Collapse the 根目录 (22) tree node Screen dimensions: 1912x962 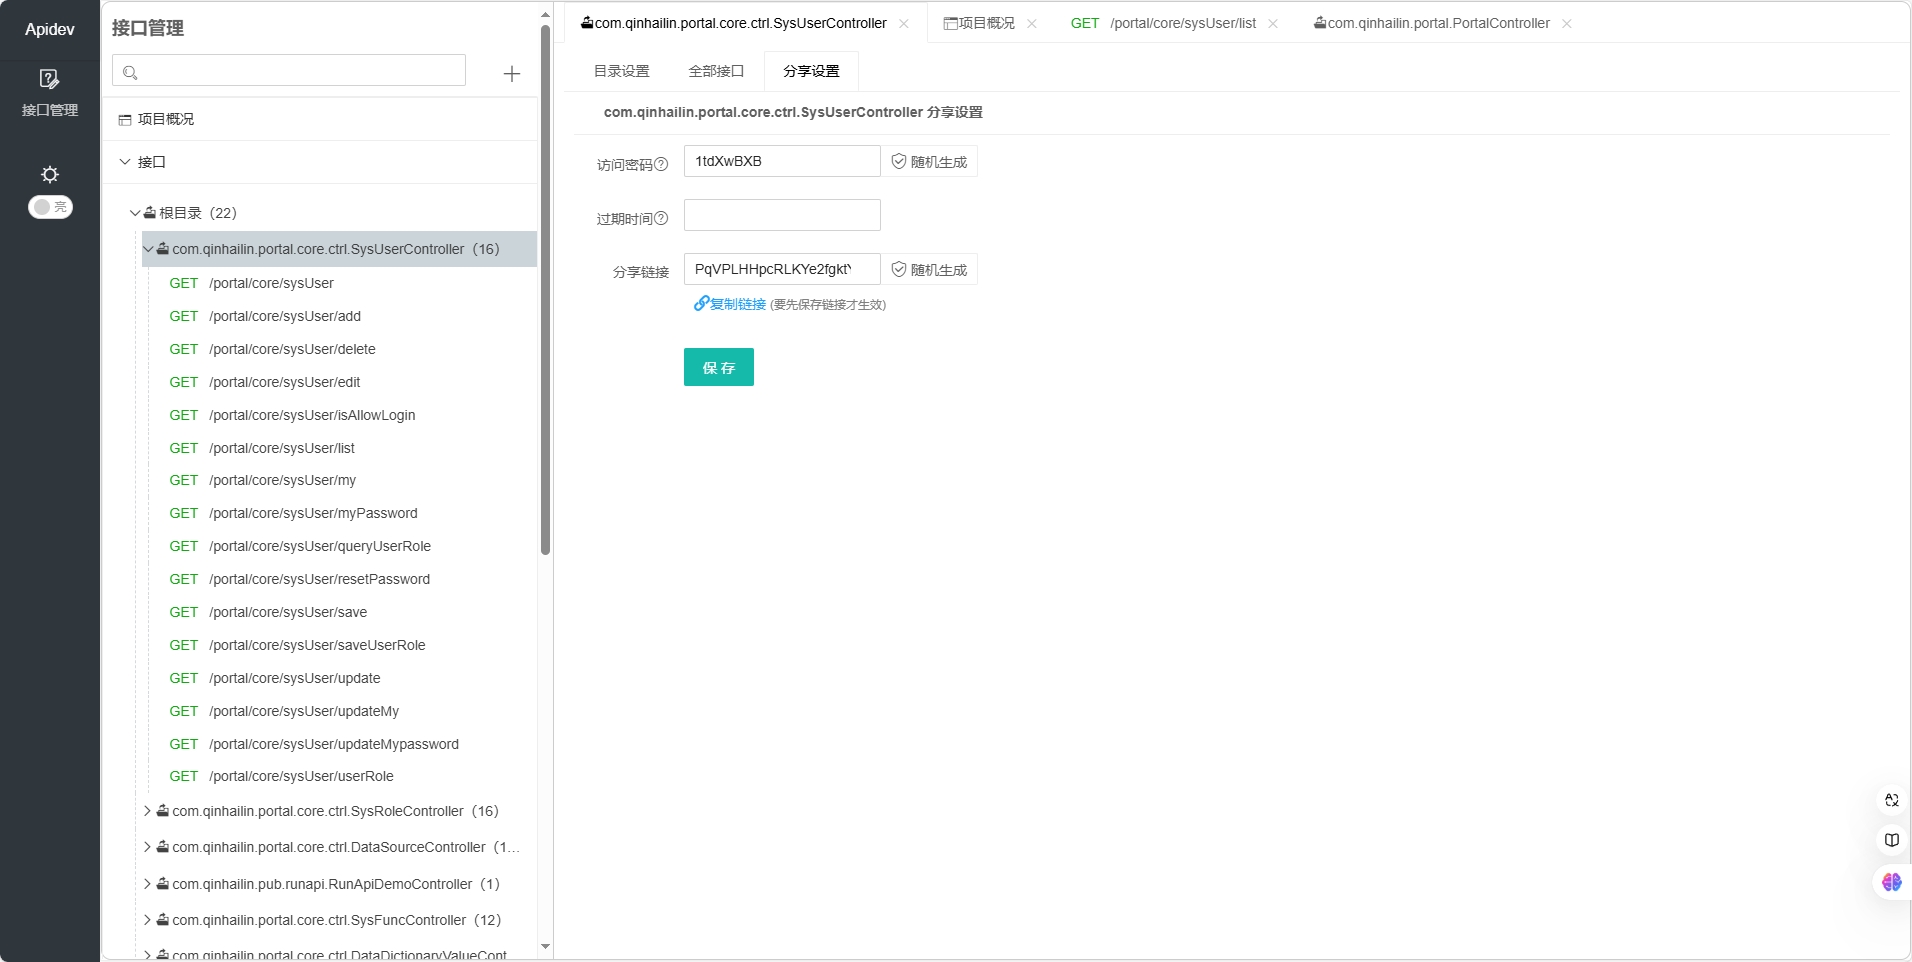tap(135, 213)
